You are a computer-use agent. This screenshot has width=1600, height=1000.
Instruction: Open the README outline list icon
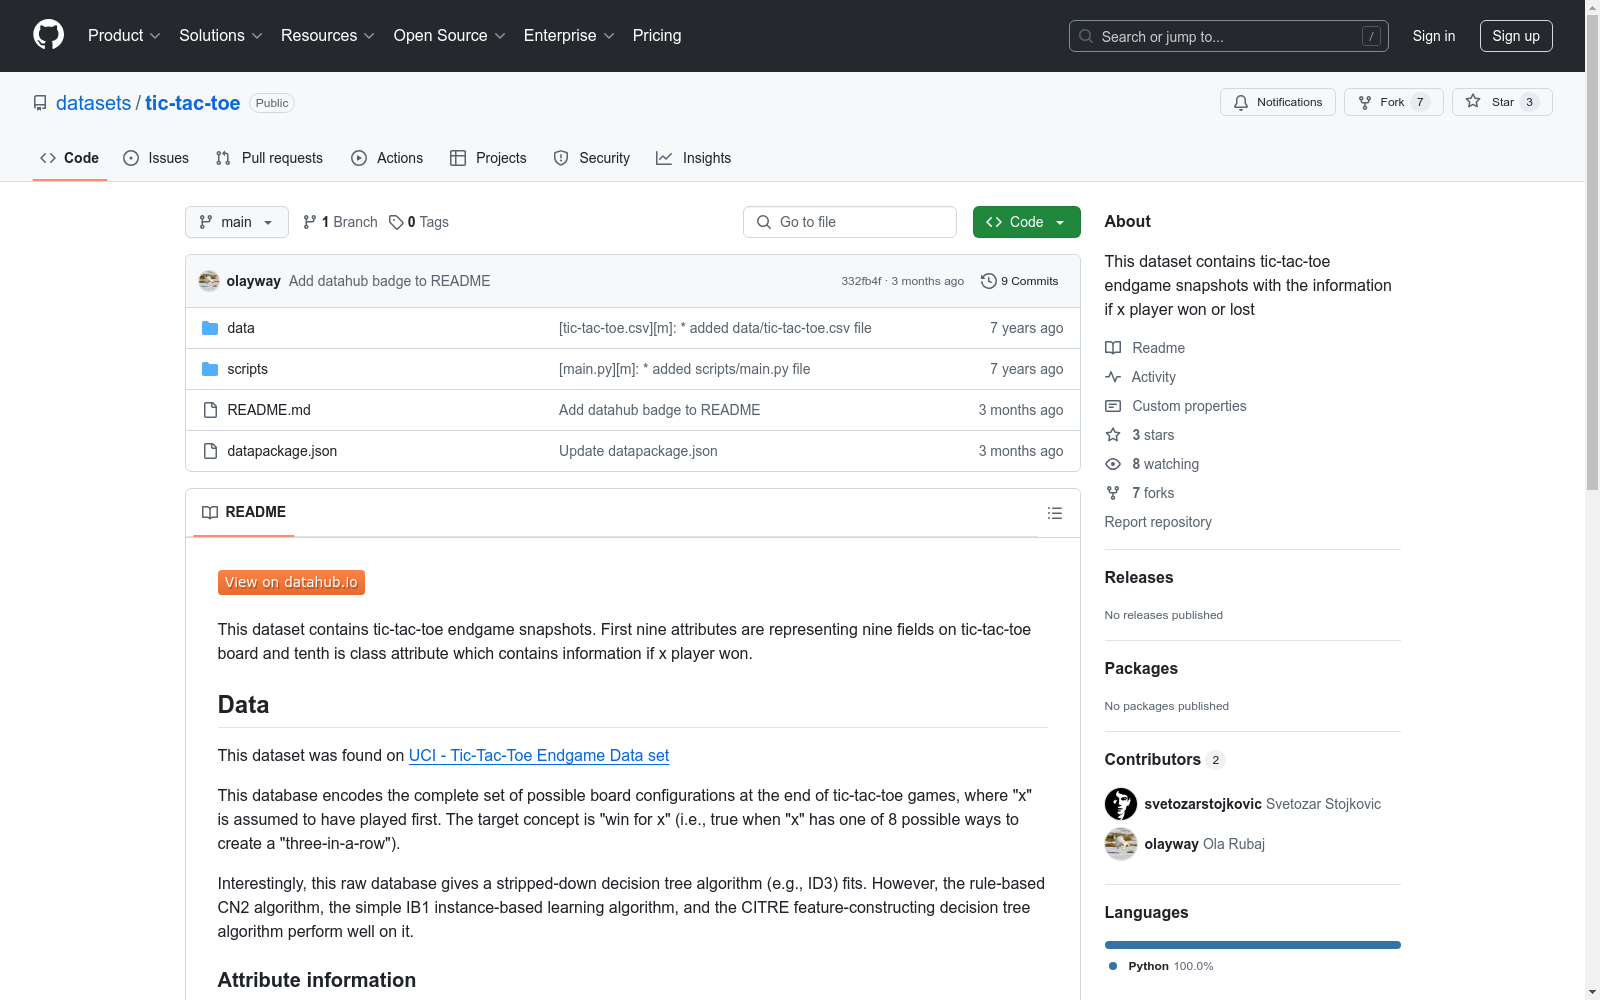[x=1055, y=513]
